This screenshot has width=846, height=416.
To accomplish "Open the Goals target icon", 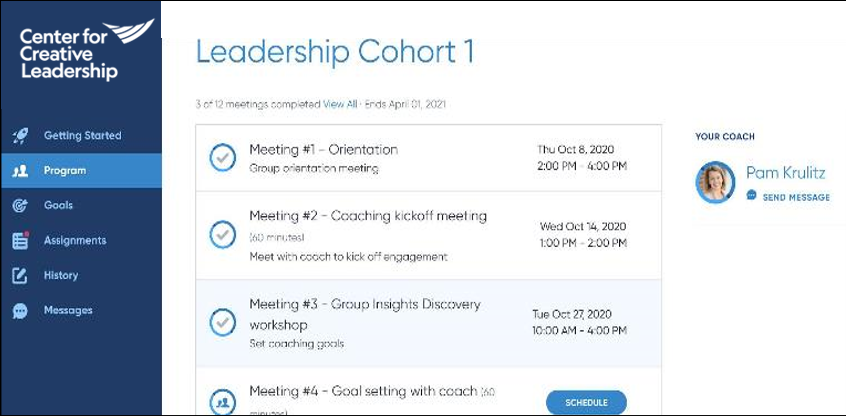I will (20, 206).
